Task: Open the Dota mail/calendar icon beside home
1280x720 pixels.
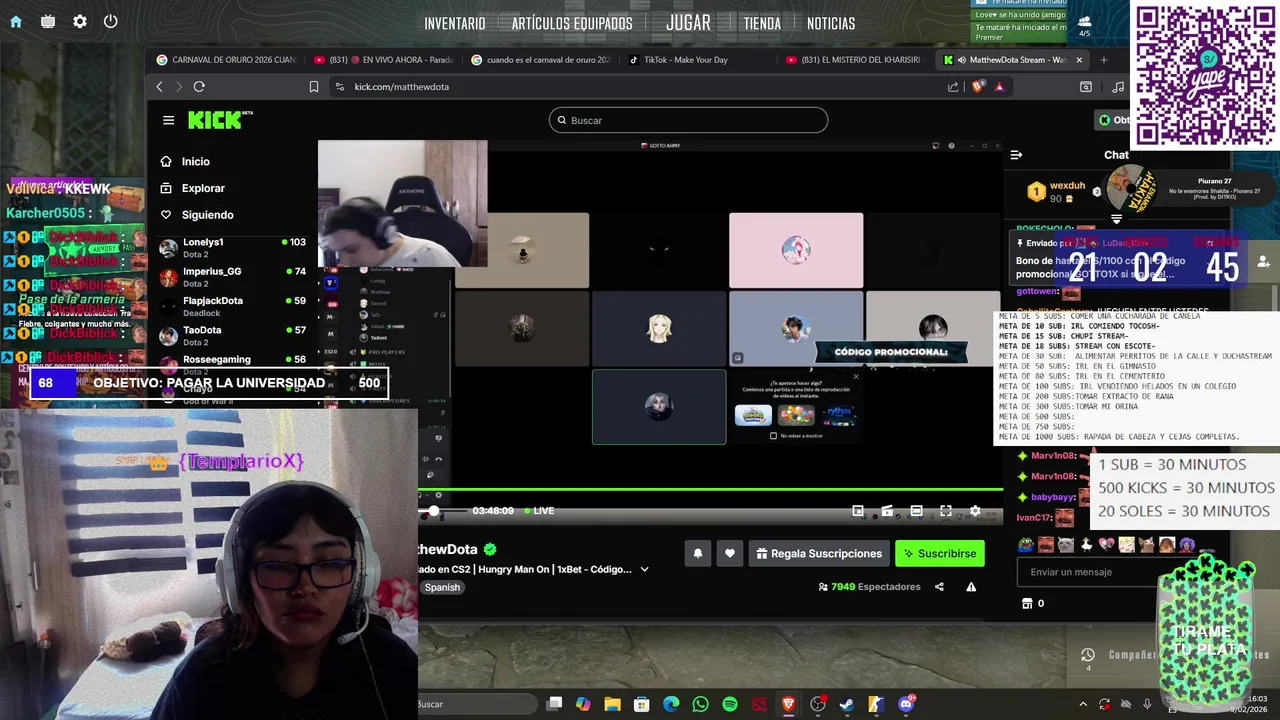Action: tap(48, 21)
